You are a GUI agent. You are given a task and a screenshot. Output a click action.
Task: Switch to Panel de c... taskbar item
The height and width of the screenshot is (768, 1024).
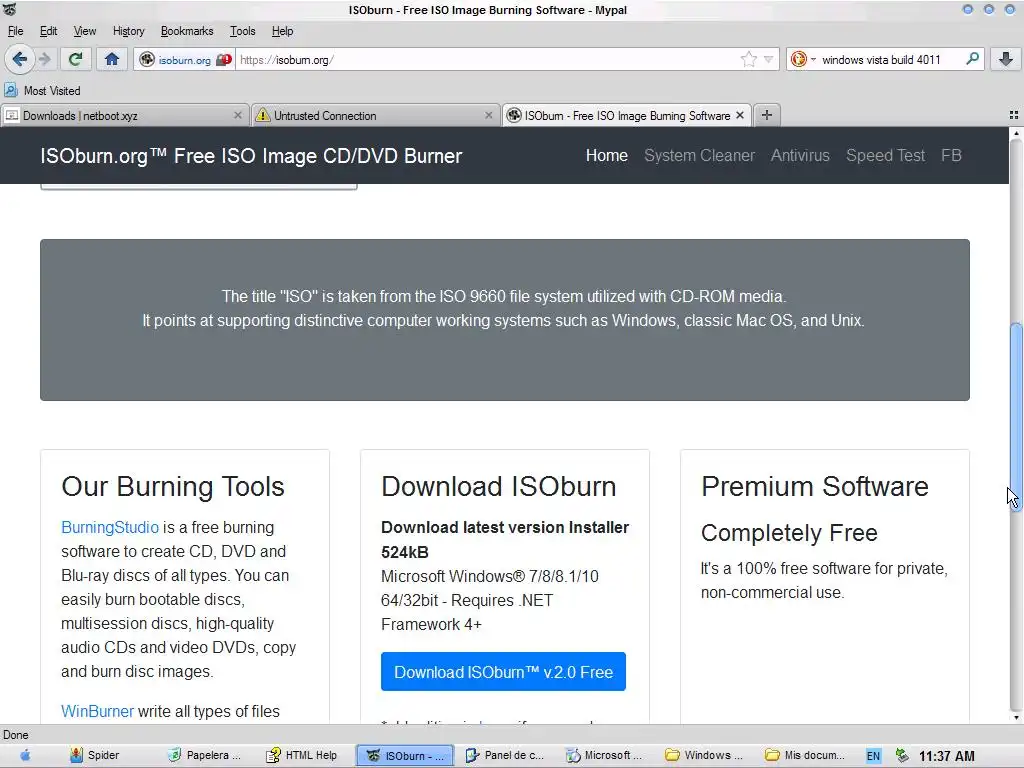click(505, 756)
